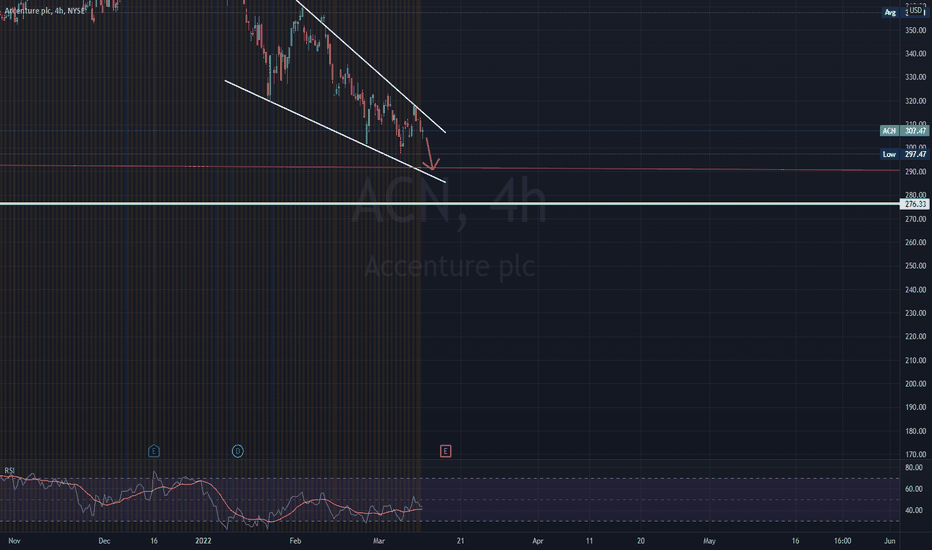Click the 170.00 price axis label
Screen dimensions: 932x550
pos(915,455)
